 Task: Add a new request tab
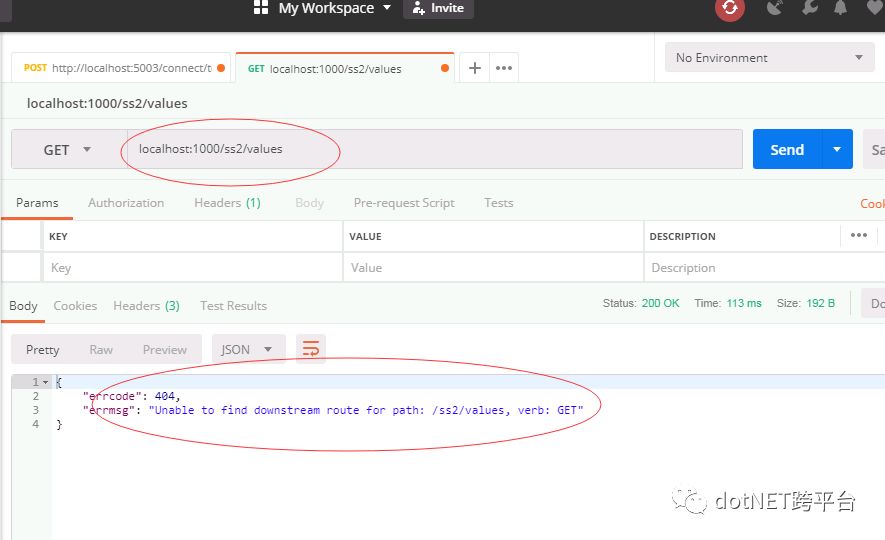pyautogui.click(x=475, y=68)
